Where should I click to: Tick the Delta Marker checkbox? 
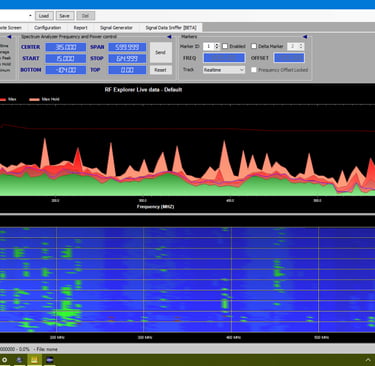[x=254, y=46]
